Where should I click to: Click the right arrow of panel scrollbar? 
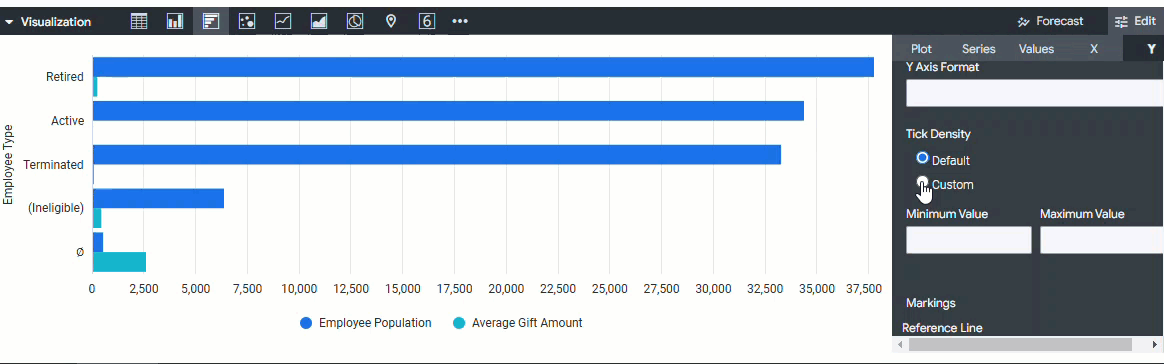(x=1154, y=345)
